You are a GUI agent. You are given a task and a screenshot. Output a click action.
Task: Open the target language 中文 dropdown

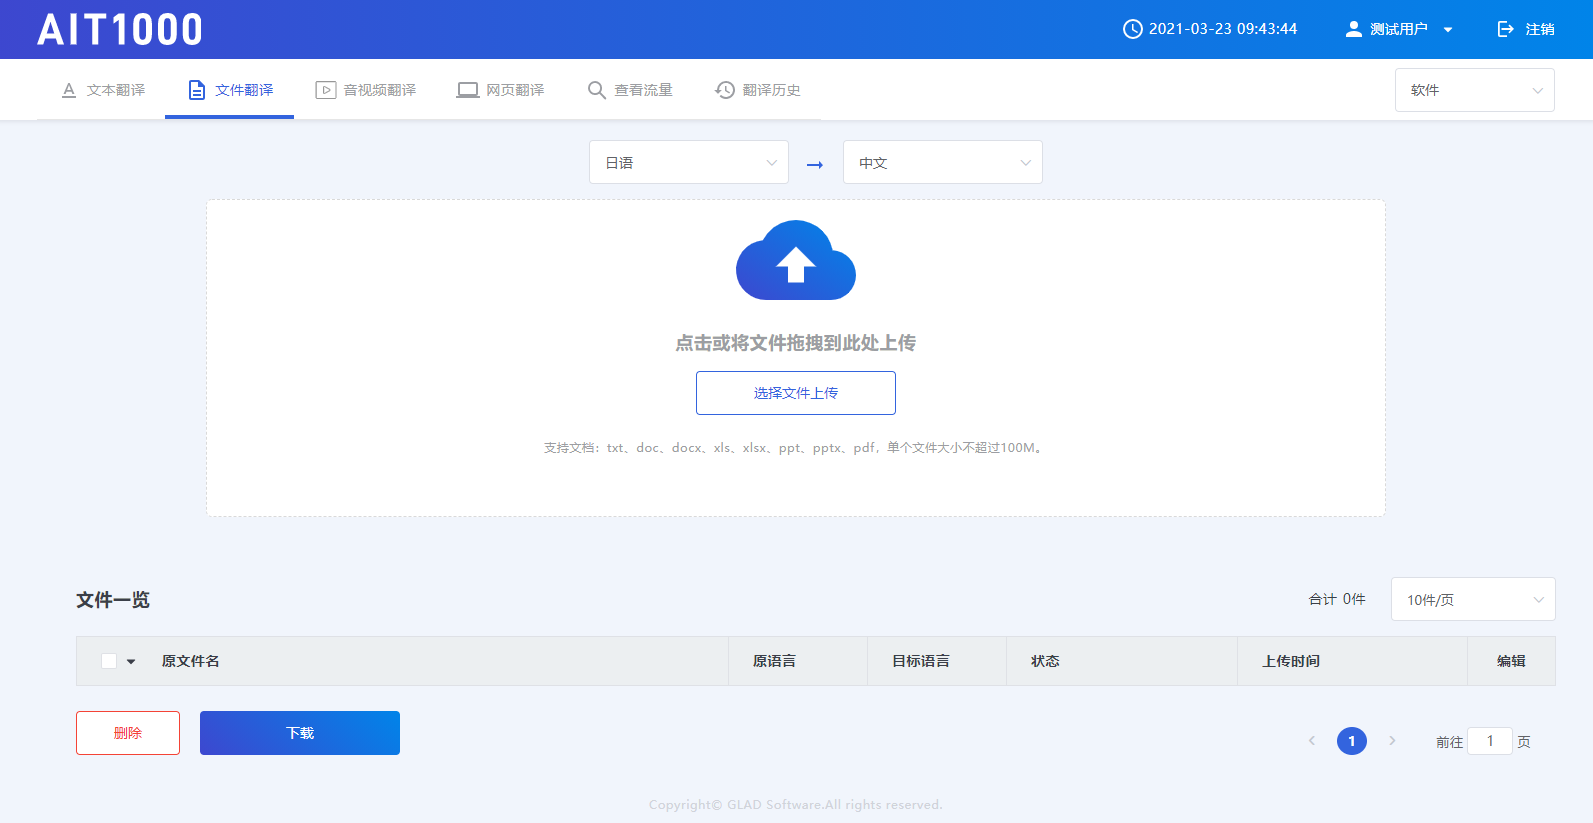942,162
